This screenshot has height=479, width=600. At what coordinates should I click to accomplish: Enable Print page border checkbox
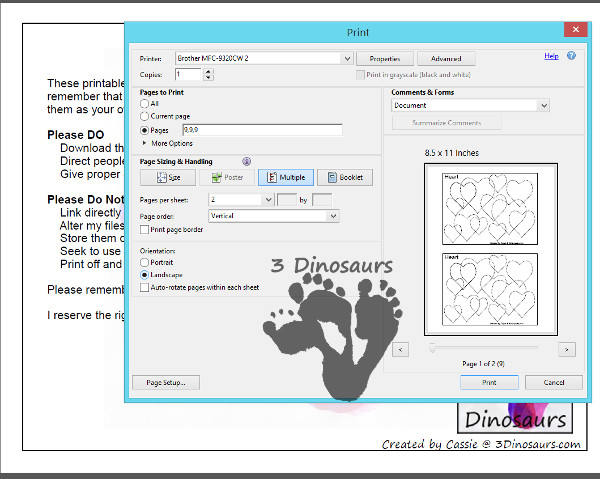coord(145,230)
